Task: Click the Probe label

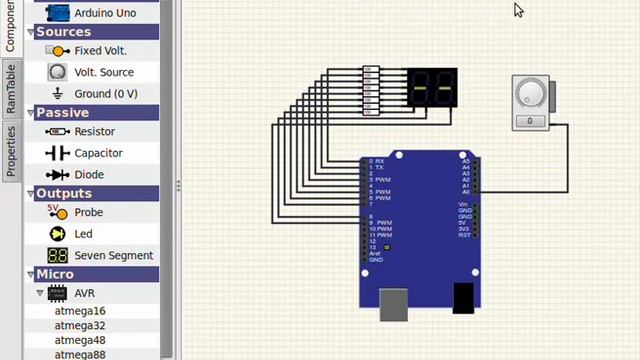Action: tap(89, 212)
